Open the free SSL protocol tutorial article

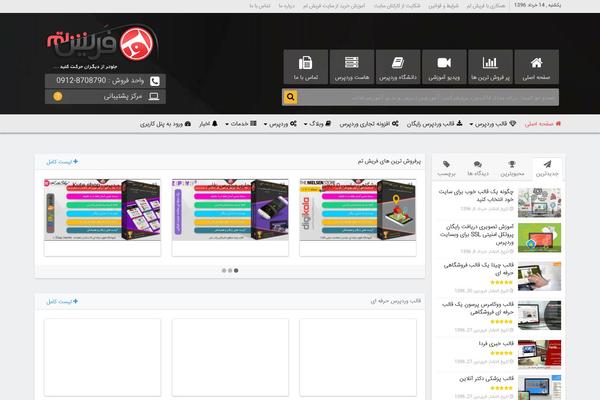[x=477, y=234]
